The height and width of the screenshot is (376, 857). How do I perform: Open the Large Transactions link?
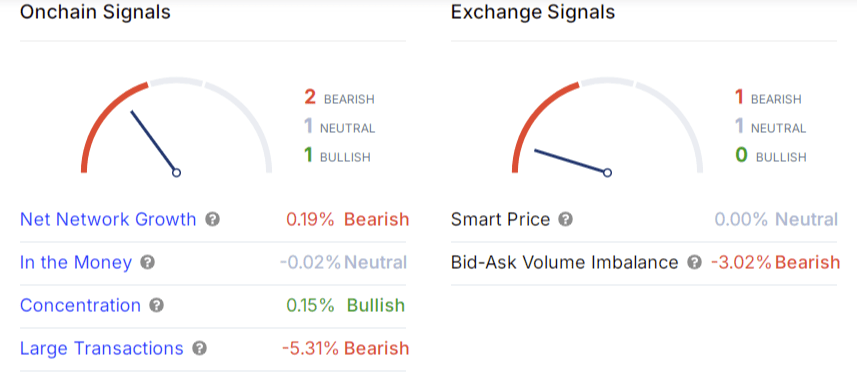[x=102, y=348]
